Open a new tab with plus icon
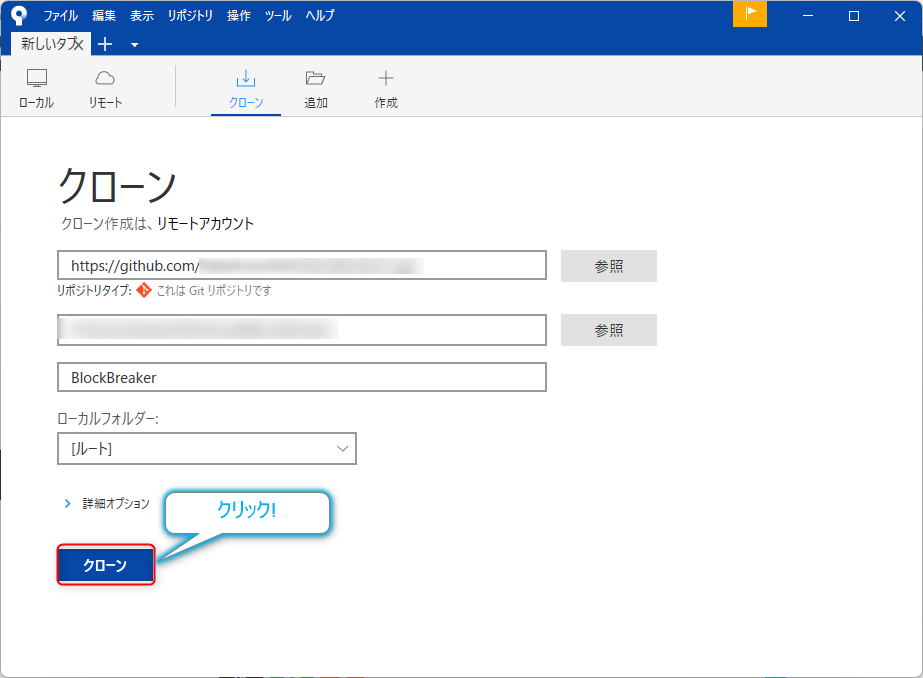The width and height of the screenshot is (923, 678). coord(106,44)
